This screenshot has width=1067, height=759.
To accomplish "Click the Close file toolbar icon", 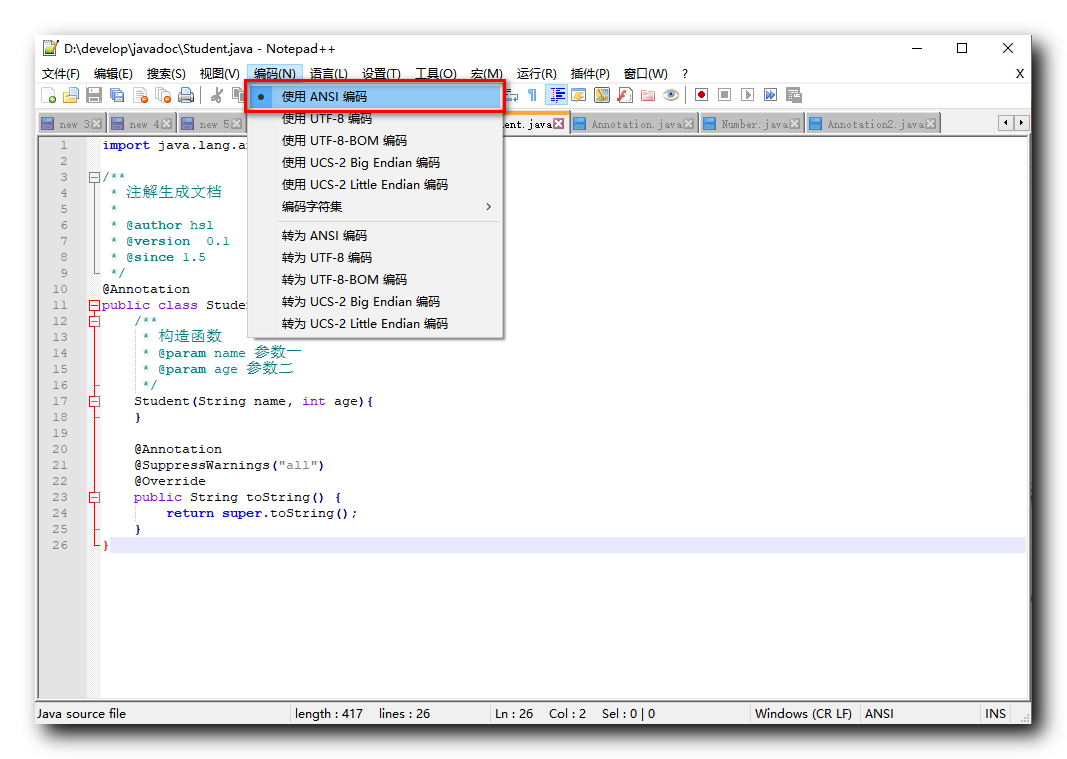I will pos(140,95).
